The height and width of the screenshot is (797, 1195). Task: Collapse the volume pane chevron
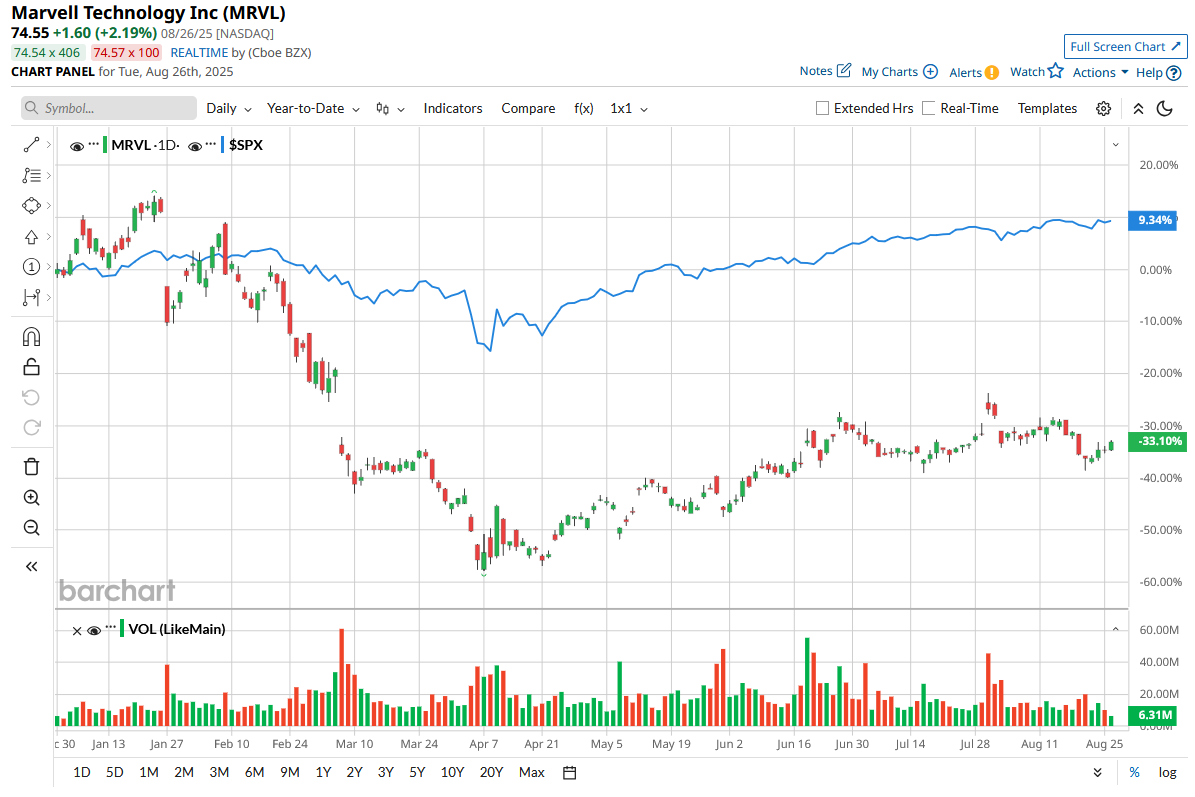(1116, 629)
